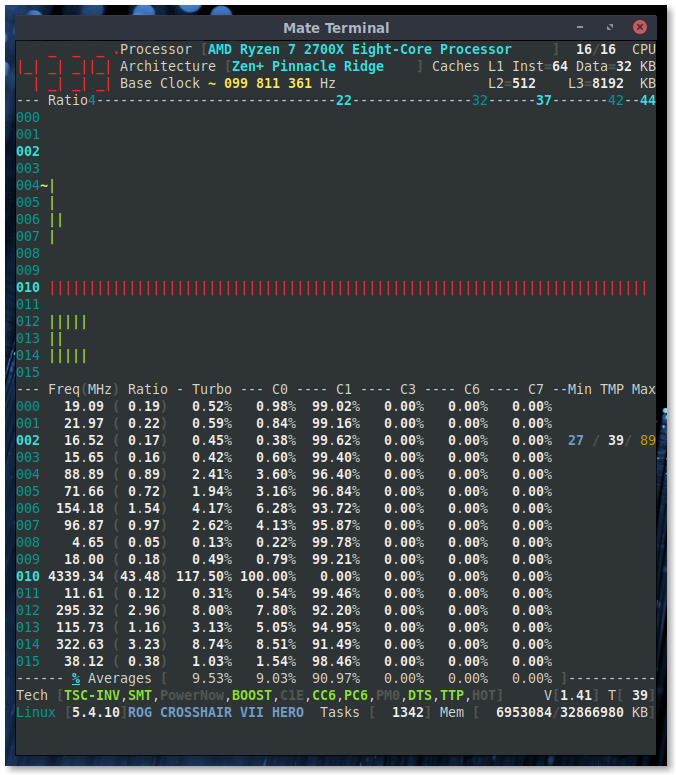Click the Tasks count 1342
Screen dimensions: 676x775
(408, 712)
